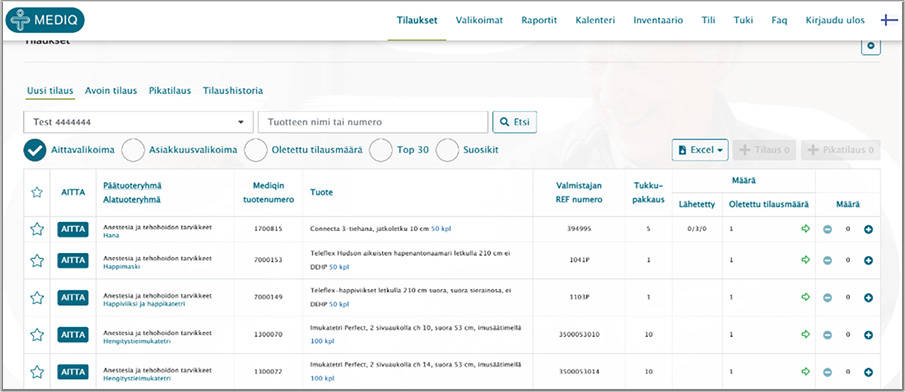
Task: Click AITTA badge in Connecta 3-tiehana row
Action: tap(73, 229)
